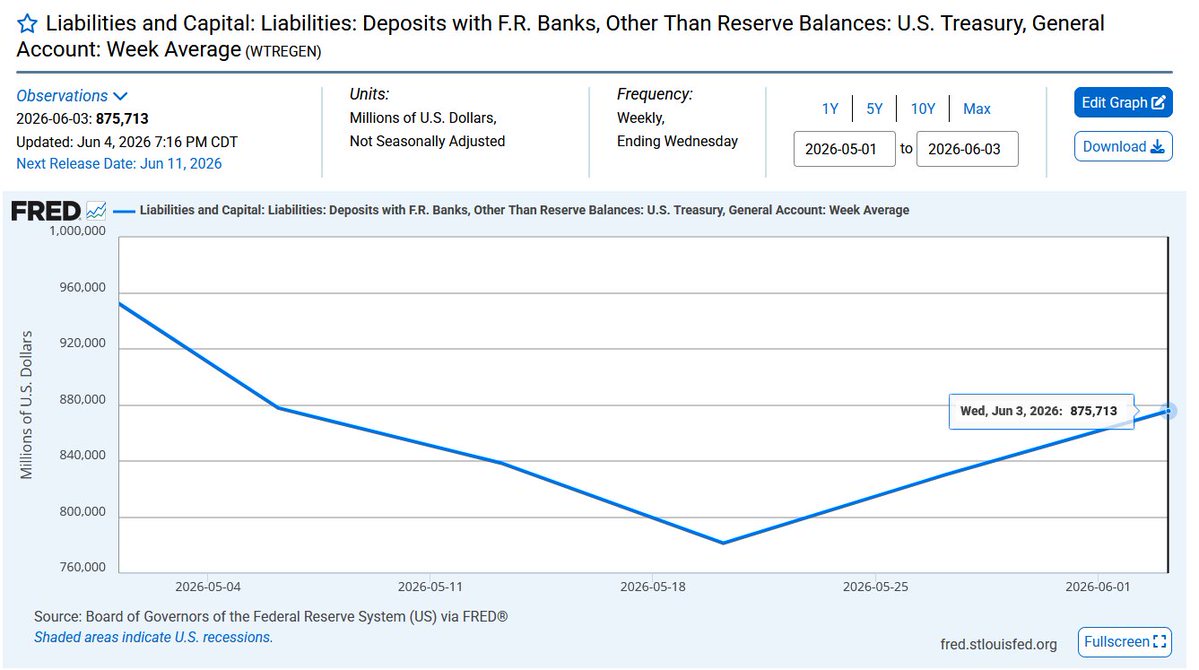
Task: Select the 1Y time range
Action: point(830,109)
